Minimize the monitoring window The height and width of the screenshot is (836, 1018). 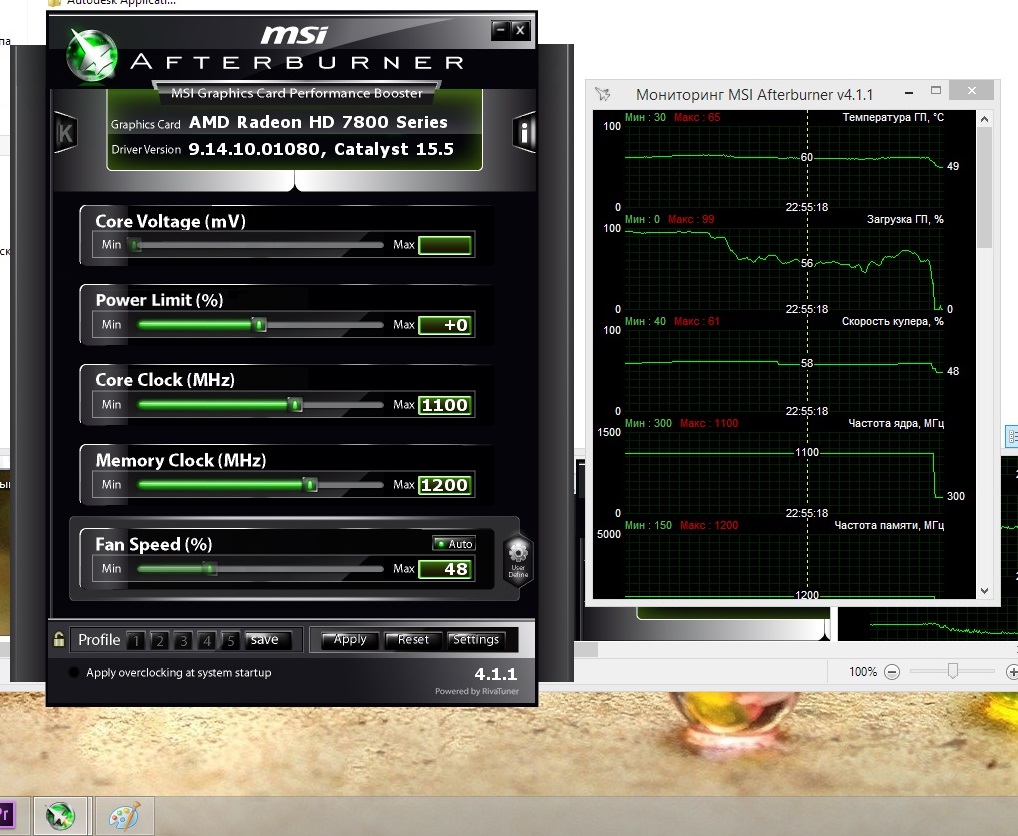point(909,92)
